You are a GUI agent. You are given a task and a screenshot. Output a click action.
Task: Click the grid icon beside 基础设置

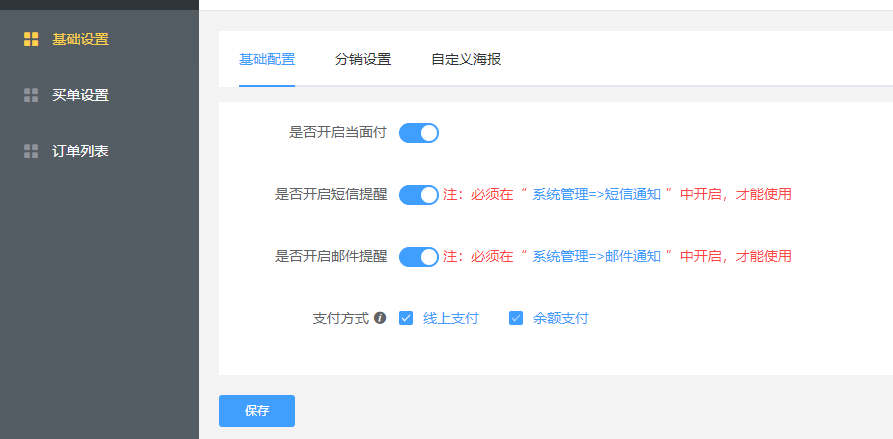pos(31,39)
